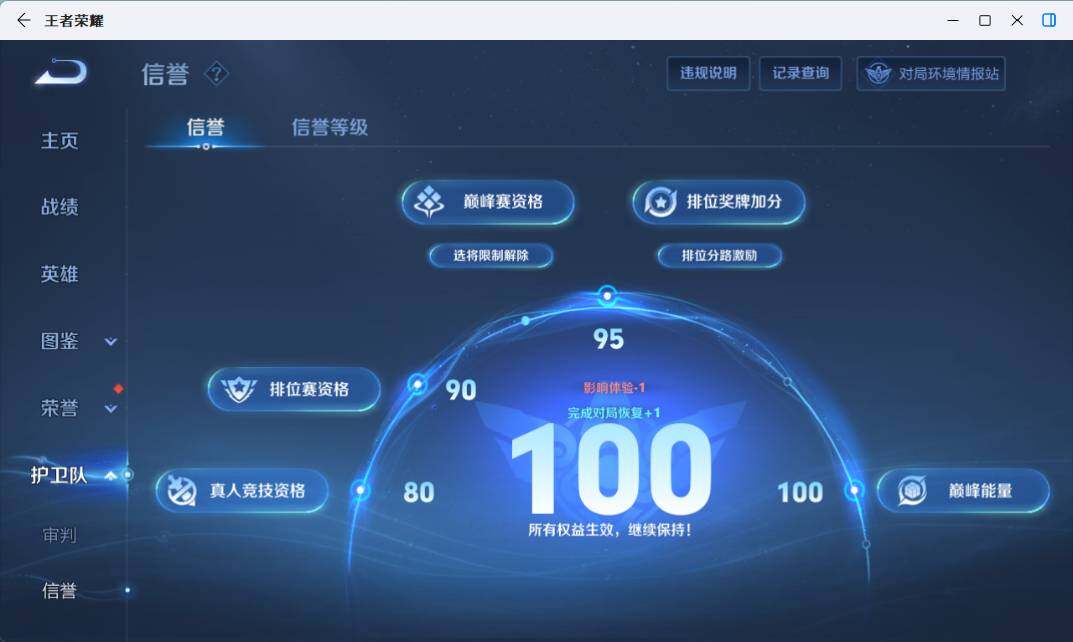The width and height of the screenshot is (1073, 642).
Task: Click the glowing node at 95 on the gauge
Action: (607, 295)
